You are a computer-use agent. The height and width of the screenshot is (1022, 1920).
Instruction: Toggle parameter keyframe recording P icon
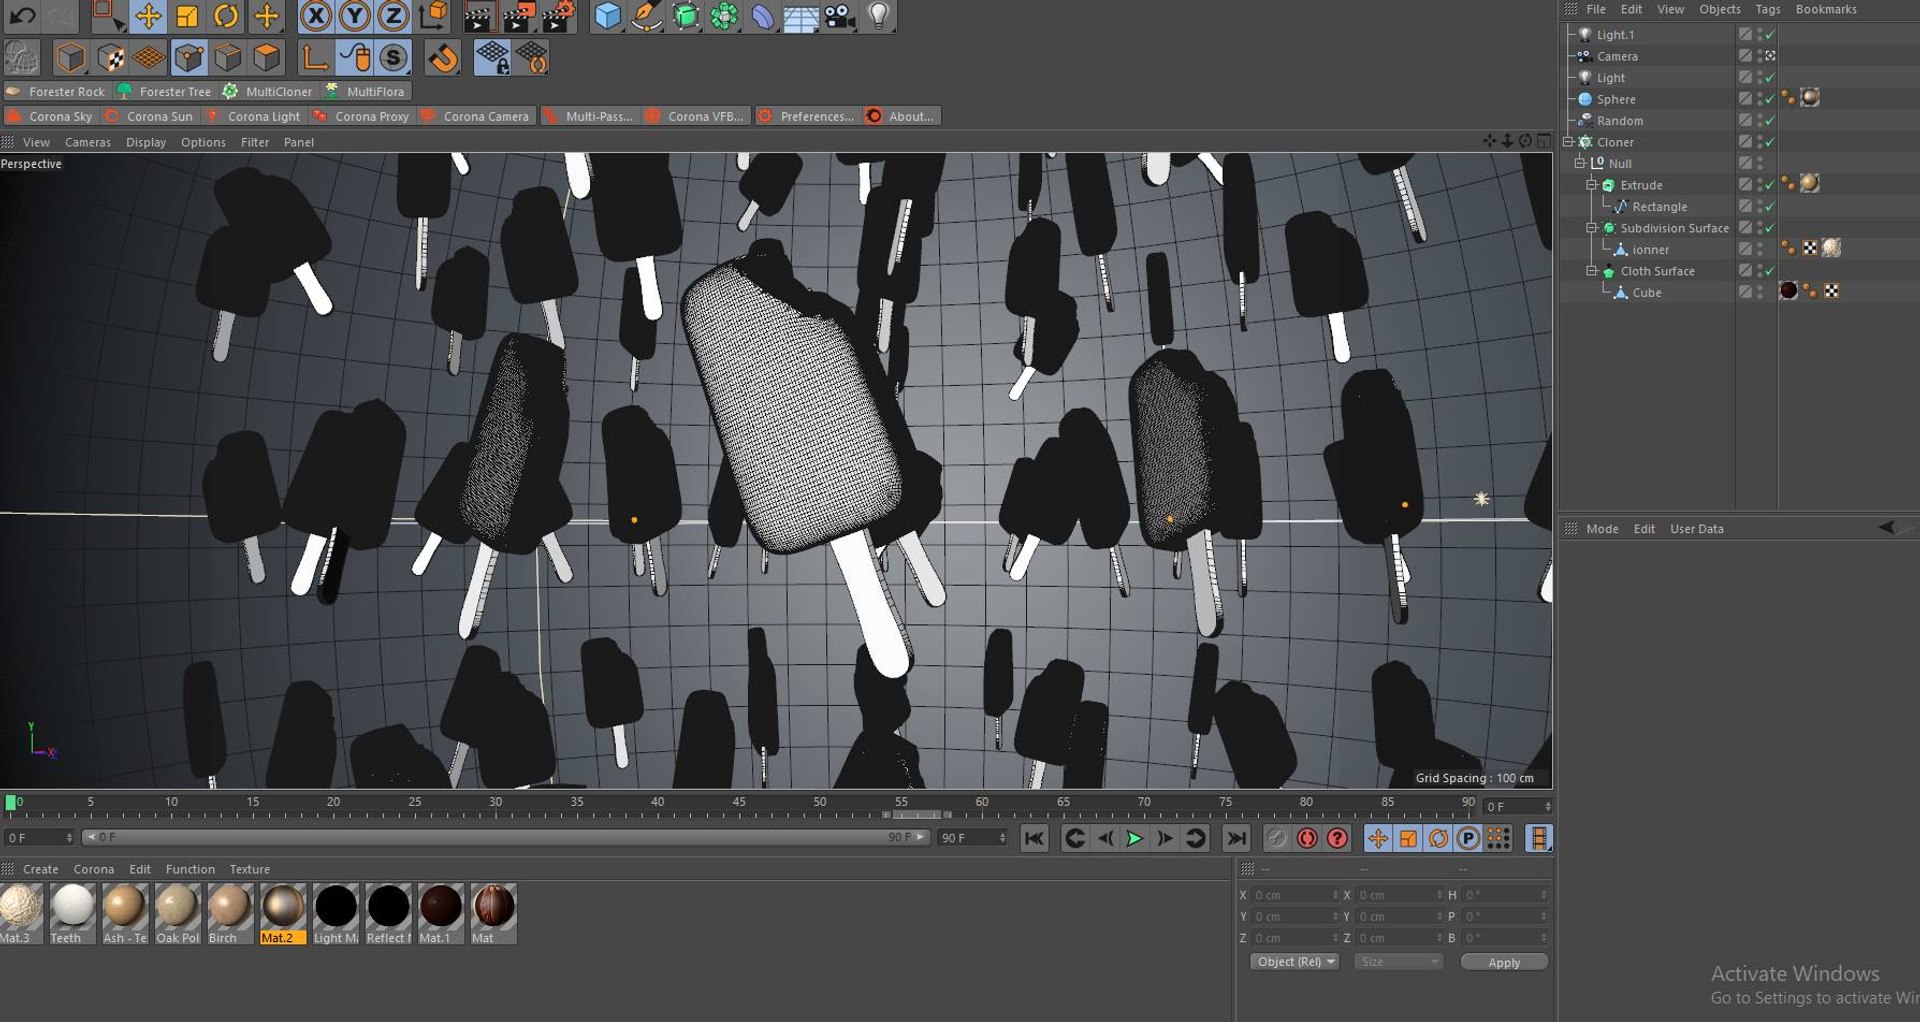[1468, 838]
